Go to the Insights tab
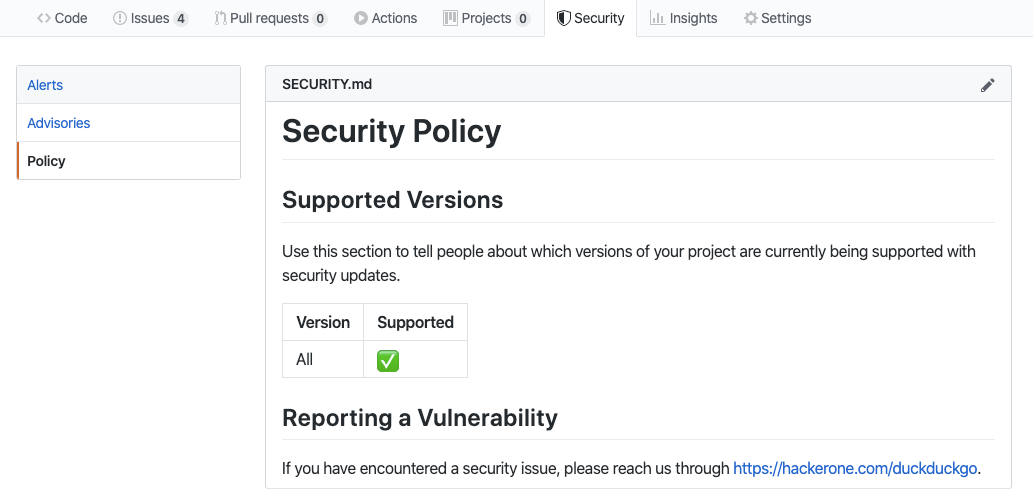The height and width of the screenshot is (503, 1033). coord(693,18)
